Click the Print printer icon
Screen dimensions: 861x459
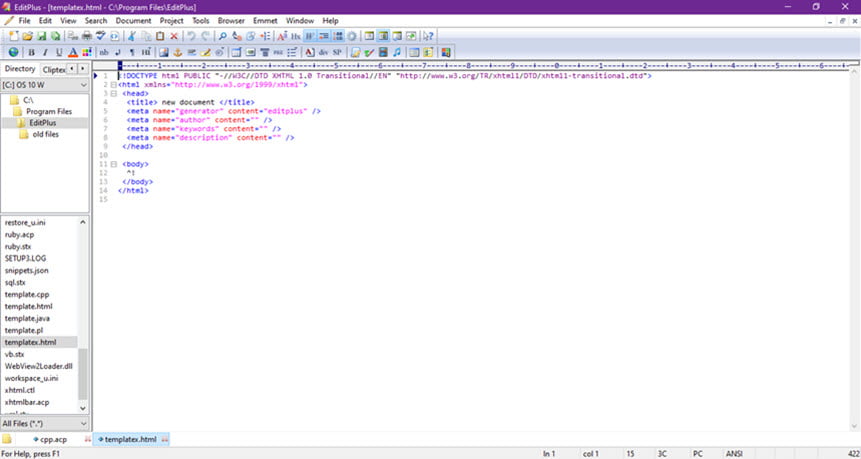(87, 36)
